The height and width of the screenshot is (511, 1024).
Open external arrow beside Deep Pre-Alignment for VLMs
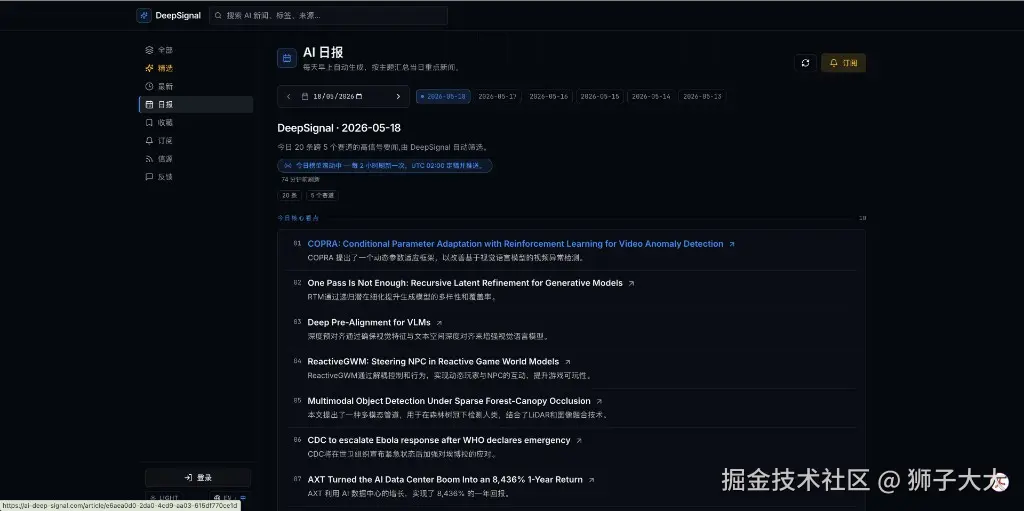click(x=439, y=323)
